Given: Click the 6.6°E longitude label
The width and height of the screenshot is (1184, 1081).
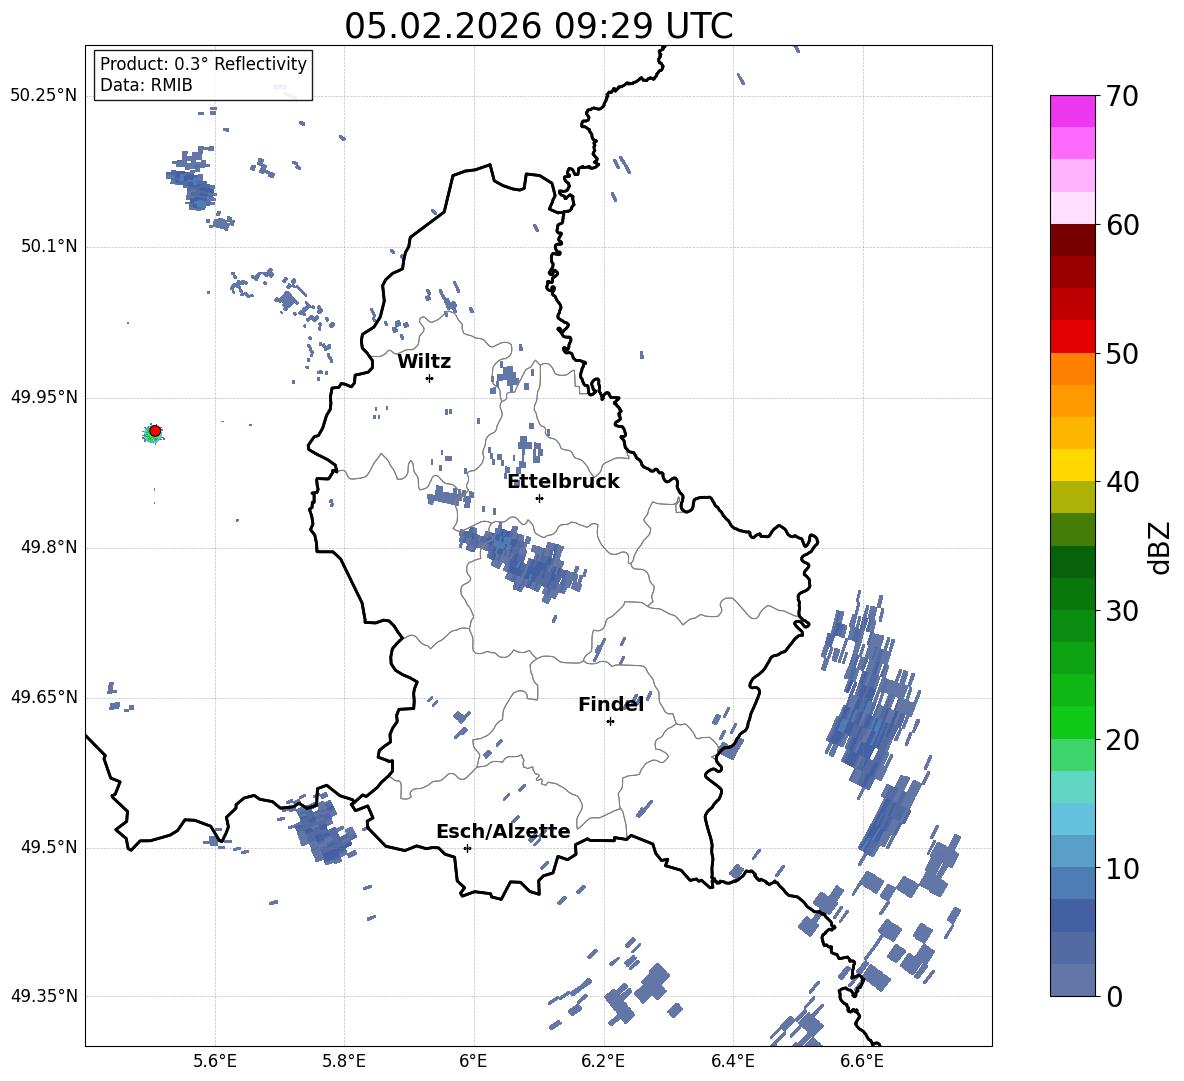Looking at the screenshot, I should point(862,1061).
